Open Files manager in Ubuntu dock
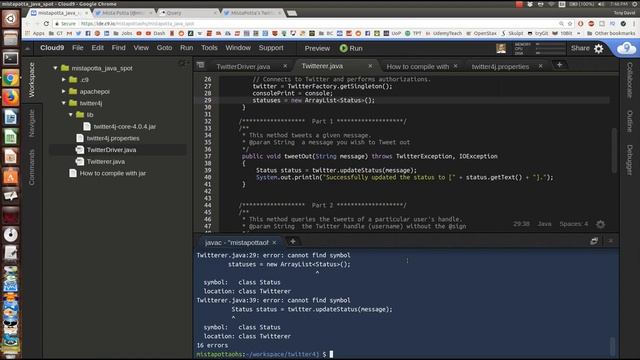 click(x=11, y=38)
